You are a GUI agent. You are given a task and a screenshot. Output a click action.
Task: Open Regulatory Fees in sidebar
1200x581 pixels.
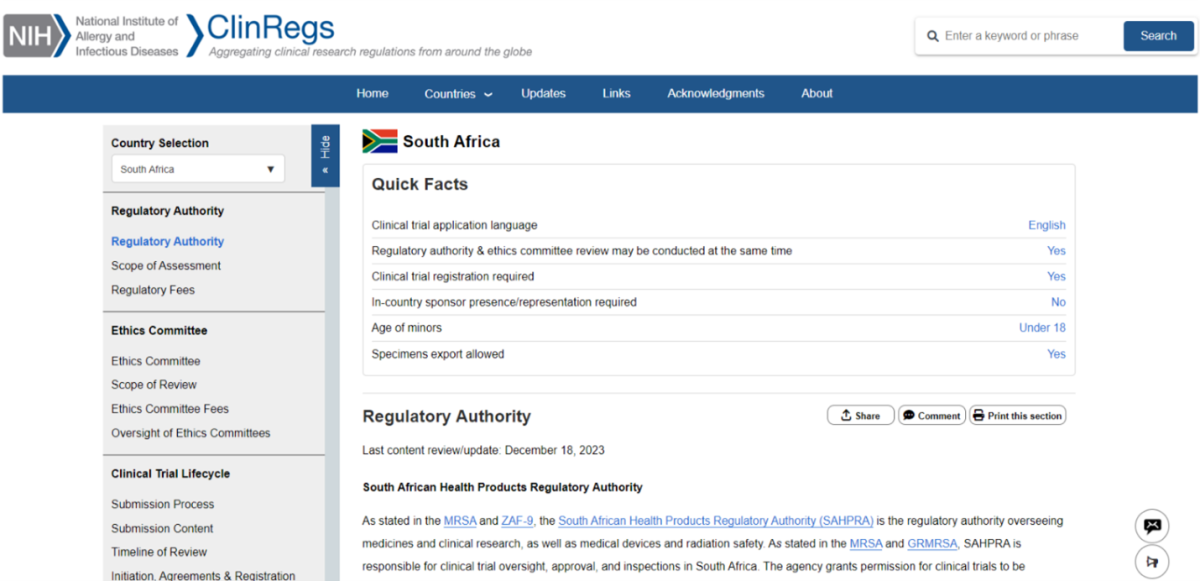[153, 290]
